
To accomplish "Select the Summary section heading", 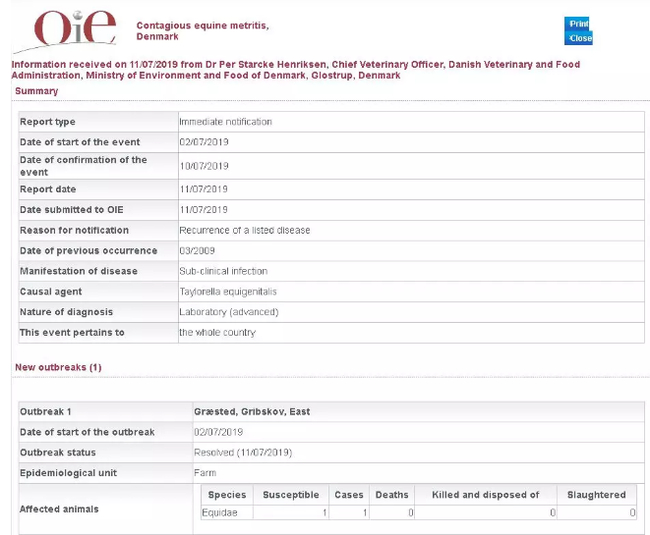I will [37, 91].
